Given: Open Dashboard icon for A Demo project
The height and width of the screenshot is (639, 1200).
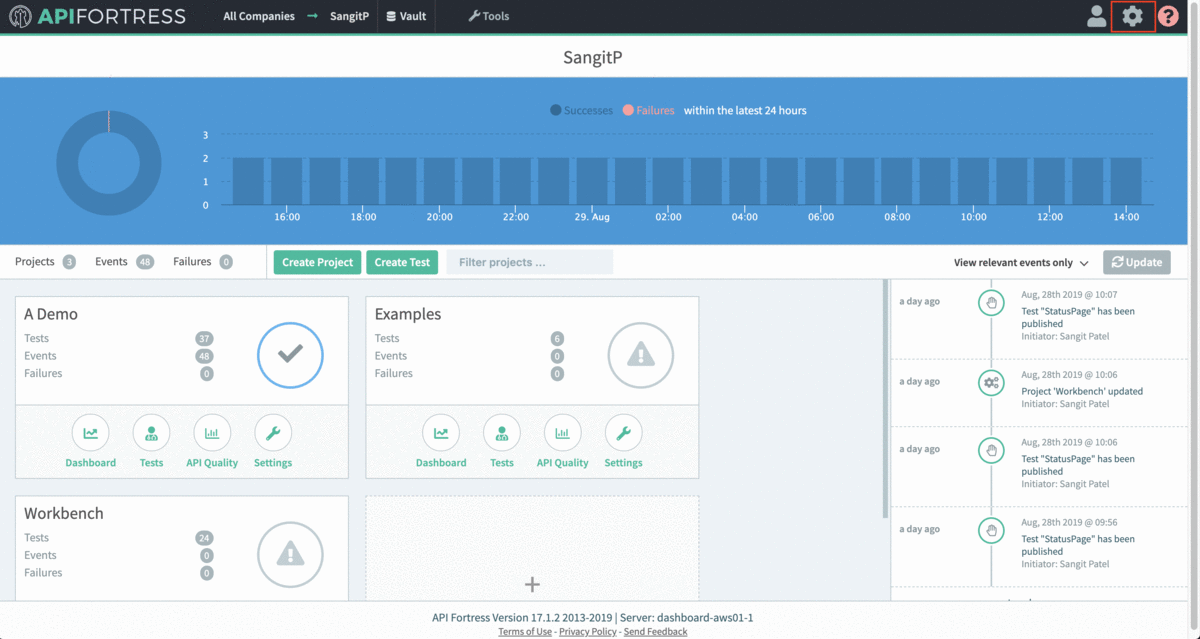Looking at the screenshot, I should click(90, 433).
